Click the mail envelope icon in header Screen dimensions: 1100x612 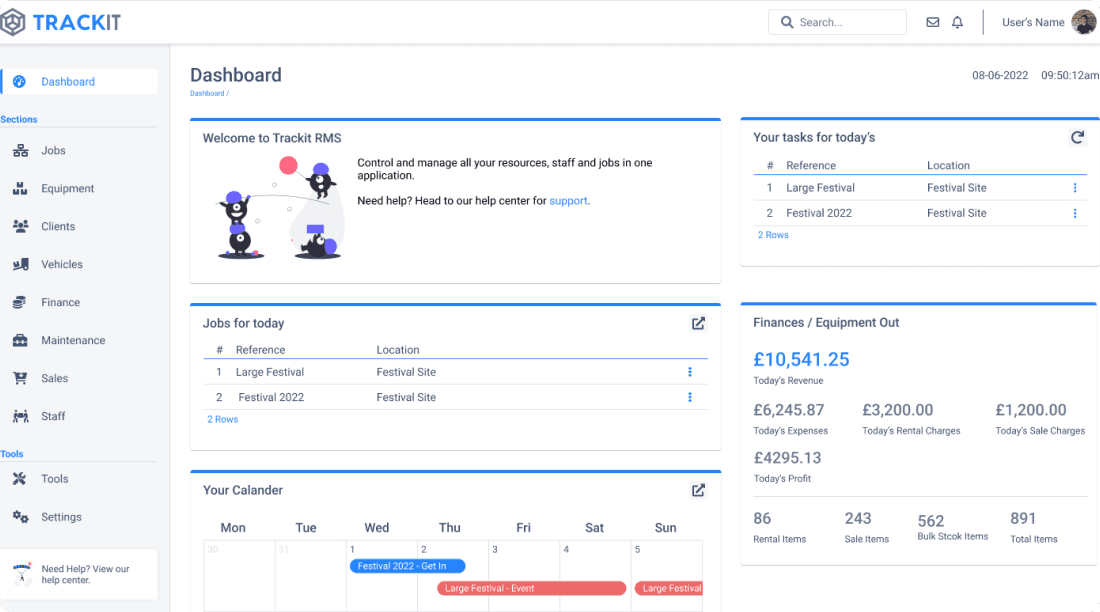pos(932,22)
